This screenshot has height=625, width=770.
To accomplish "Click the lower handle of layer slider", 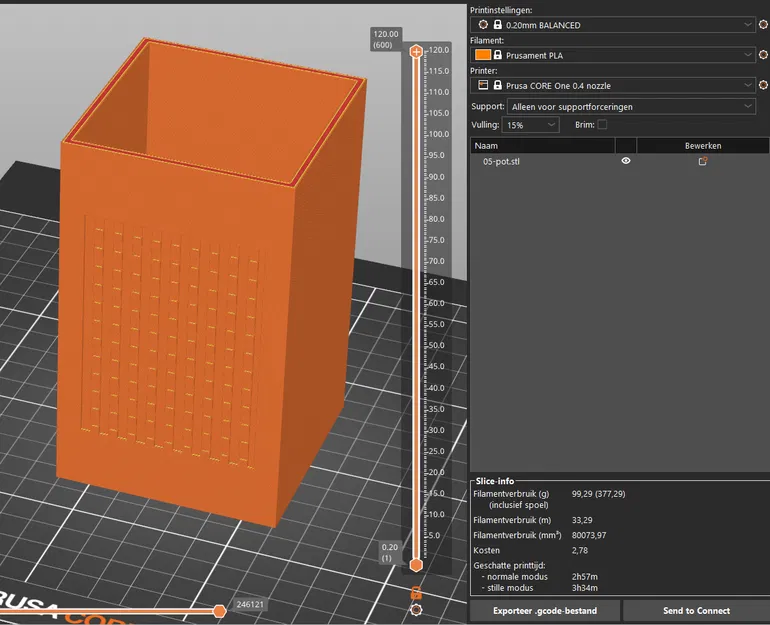I will tap(416, 565).
